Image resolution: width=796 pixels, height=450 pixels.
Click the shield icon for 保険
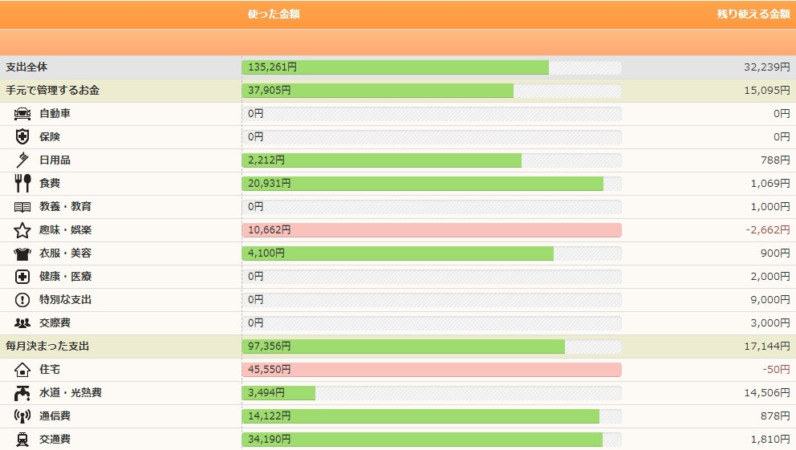click(22, 137)
